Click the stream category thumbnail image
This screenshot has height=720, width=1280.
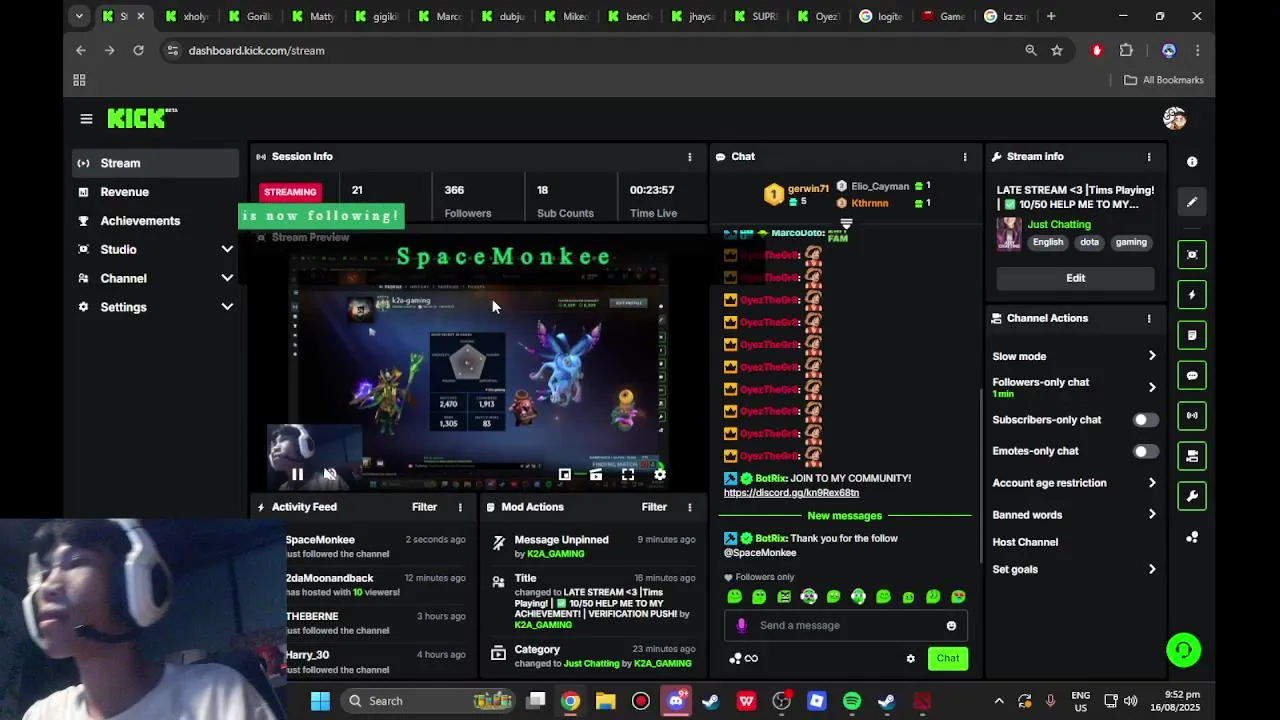tap(1008, 234)
